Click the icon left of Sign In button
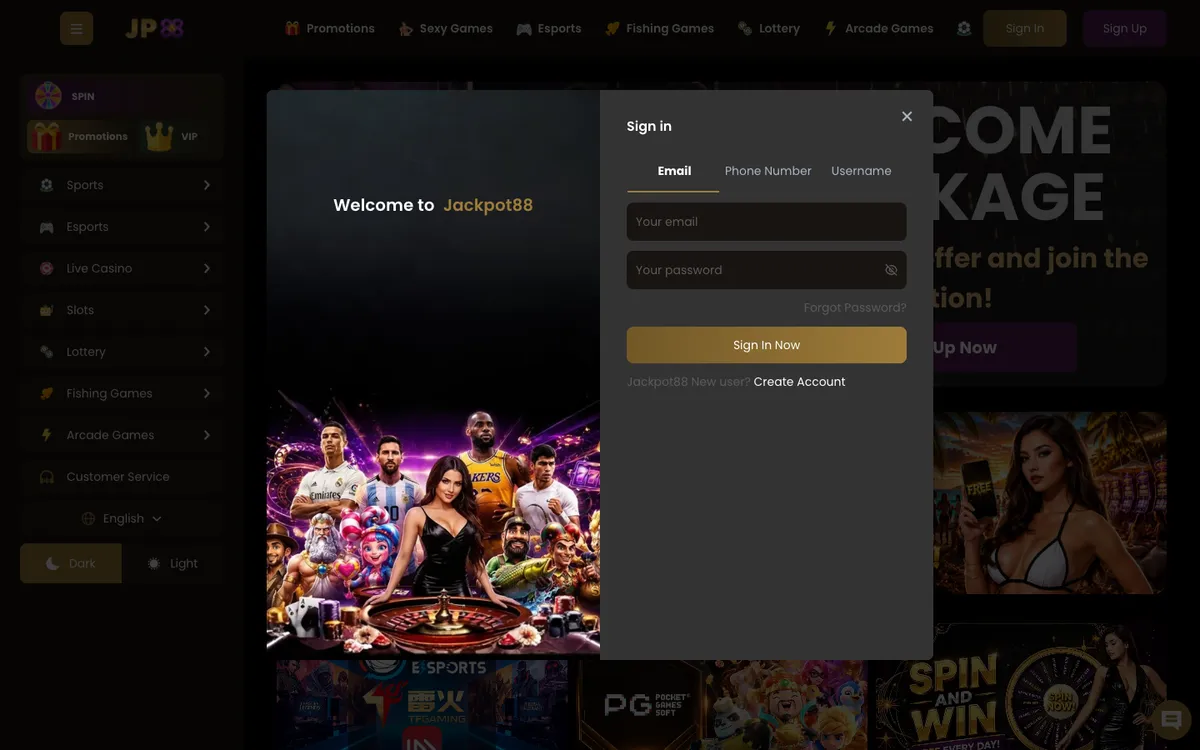Image resolution: width=1200 pixels, height=750 pixels. (x=964, y=29)
